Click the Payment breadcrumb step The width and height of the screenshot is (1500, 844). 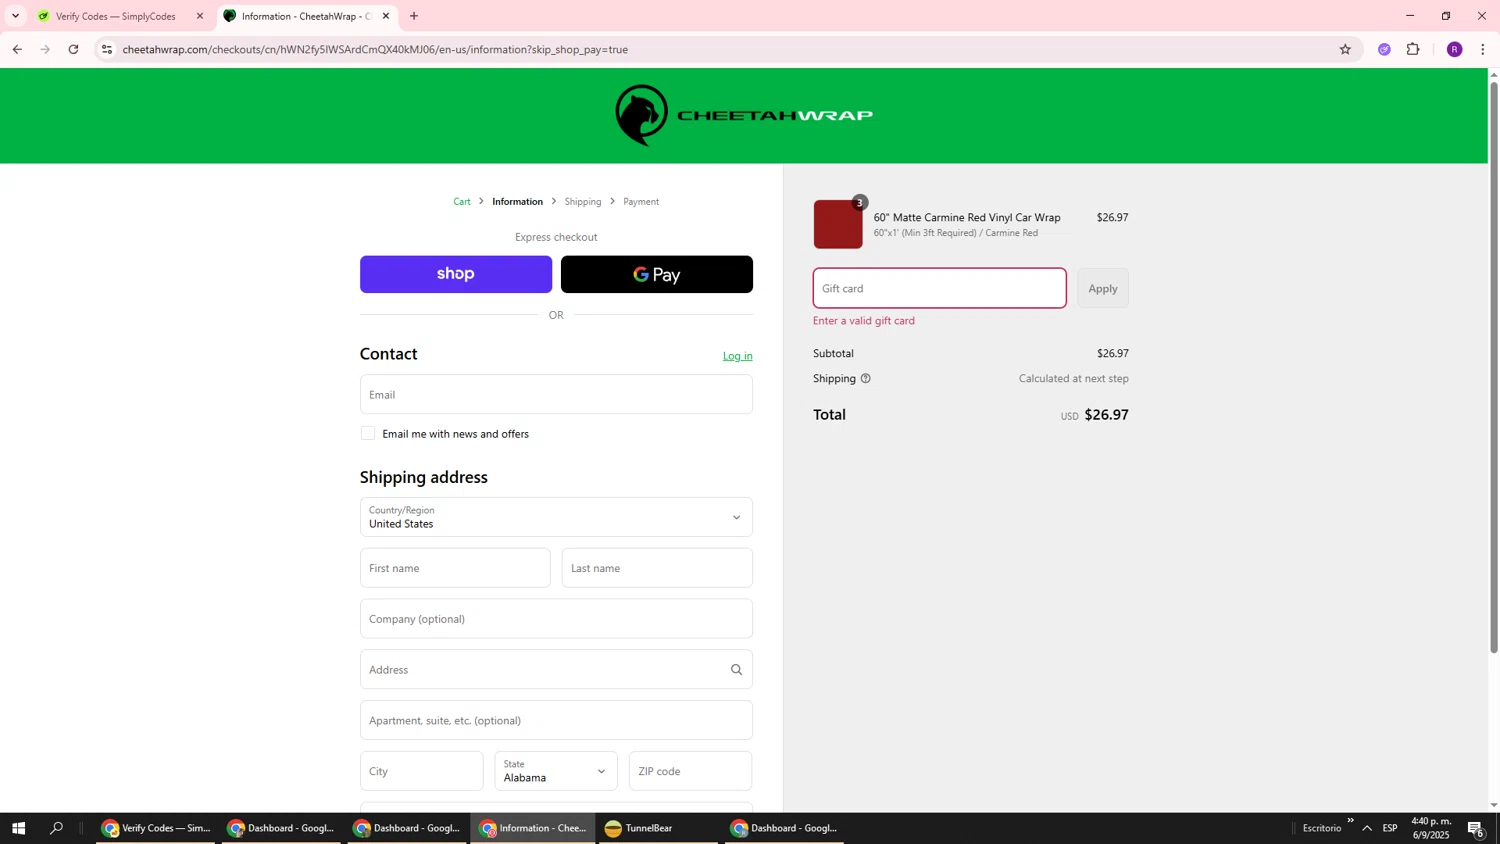[641, 202]
